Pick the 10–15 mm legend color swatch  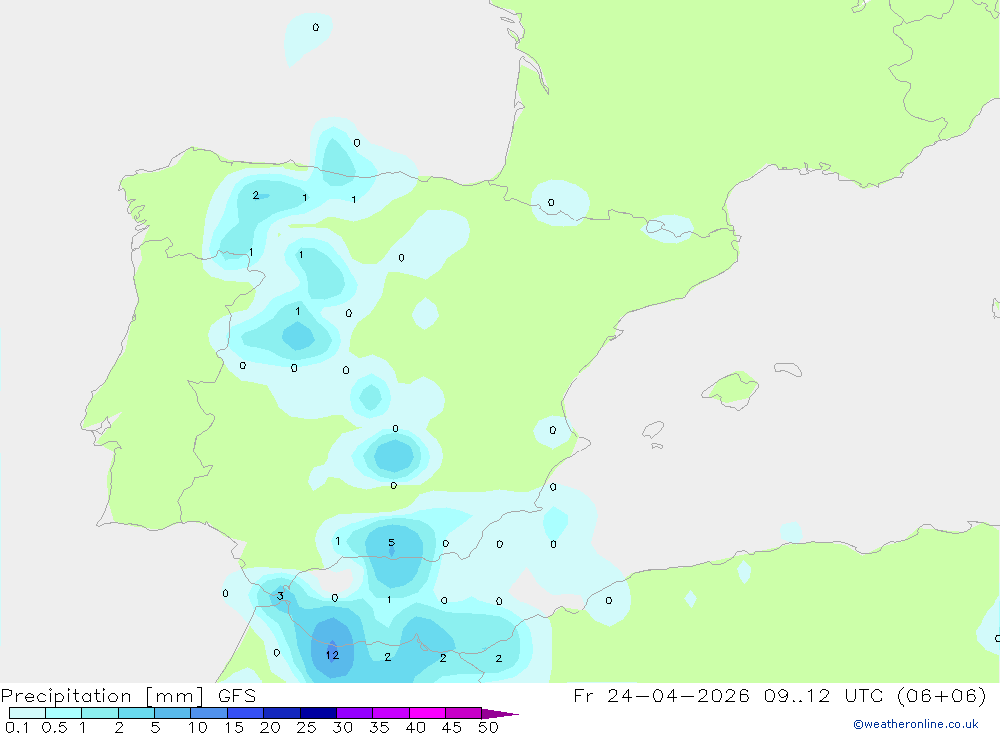coord(209,713)
